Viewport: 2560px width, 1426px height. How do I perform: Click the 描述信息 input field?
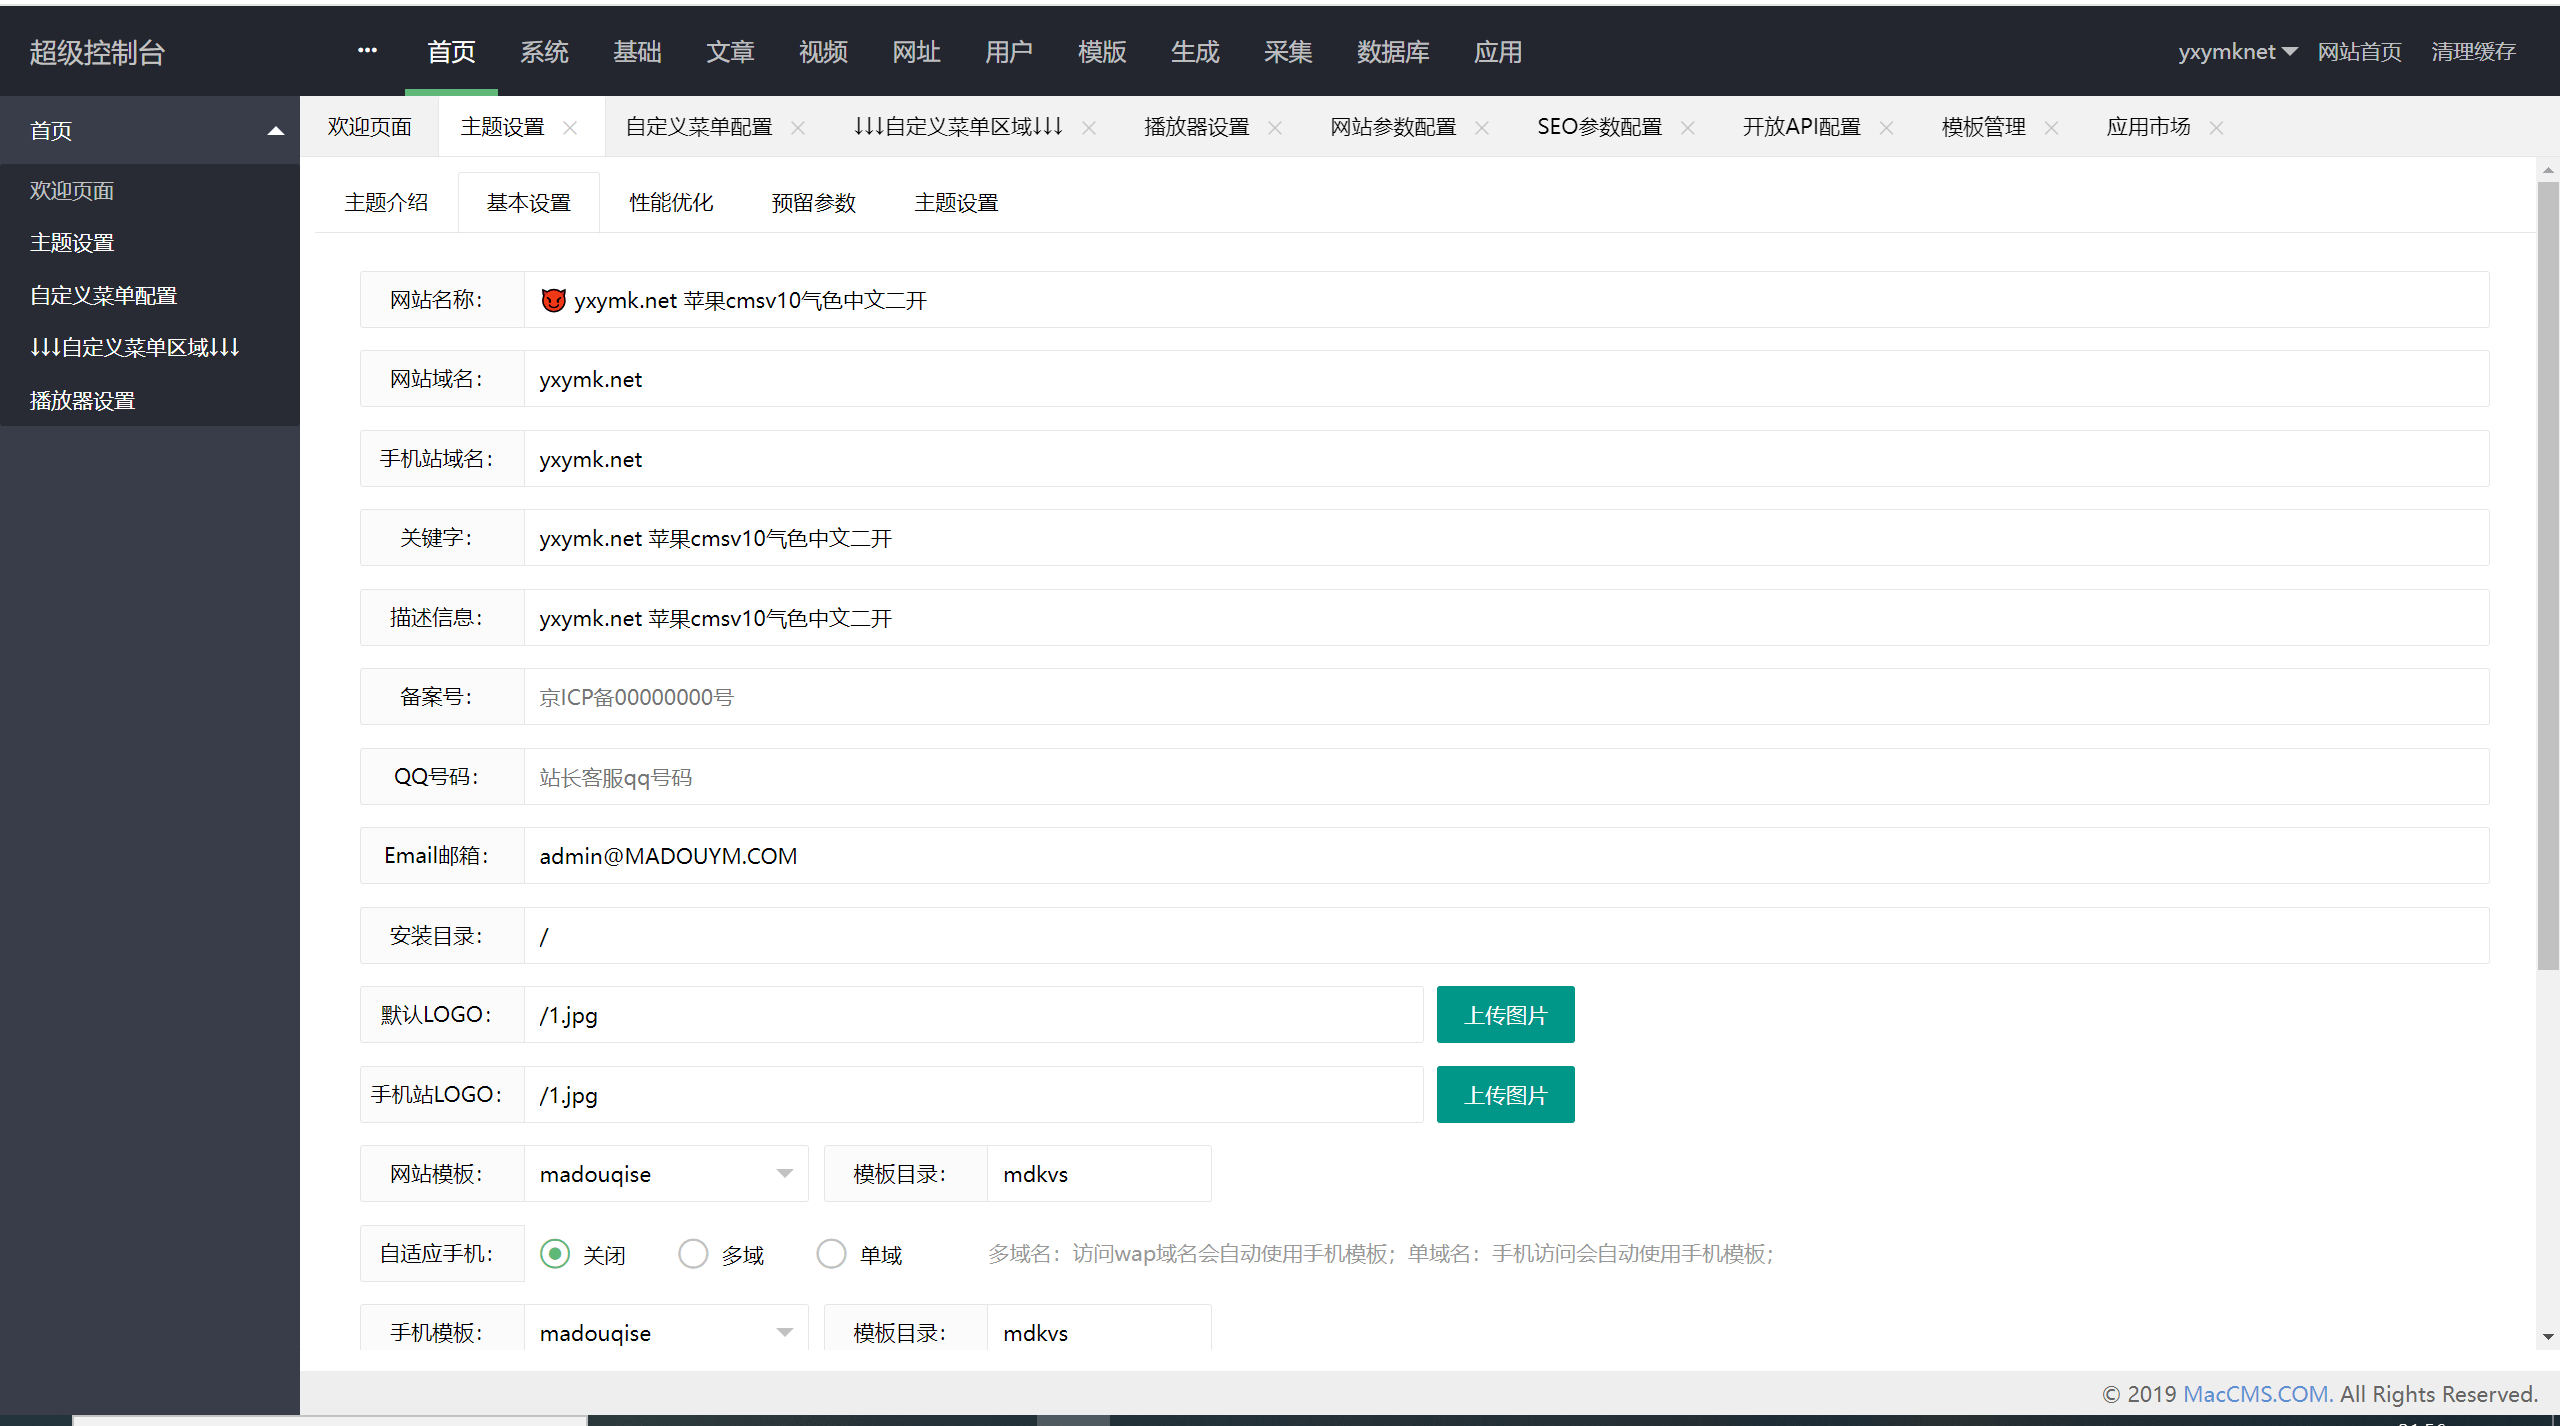1506,618
